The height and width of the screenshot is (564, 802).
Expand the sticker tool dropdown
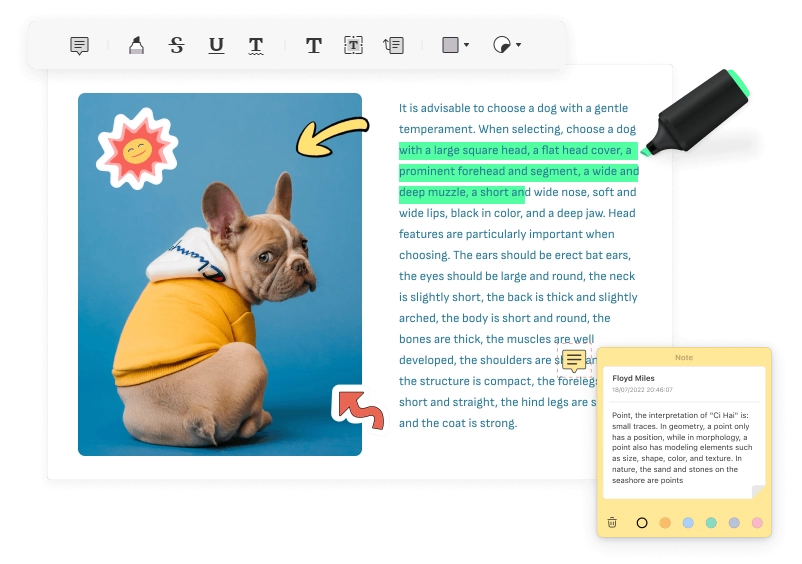tap(507, 45)
